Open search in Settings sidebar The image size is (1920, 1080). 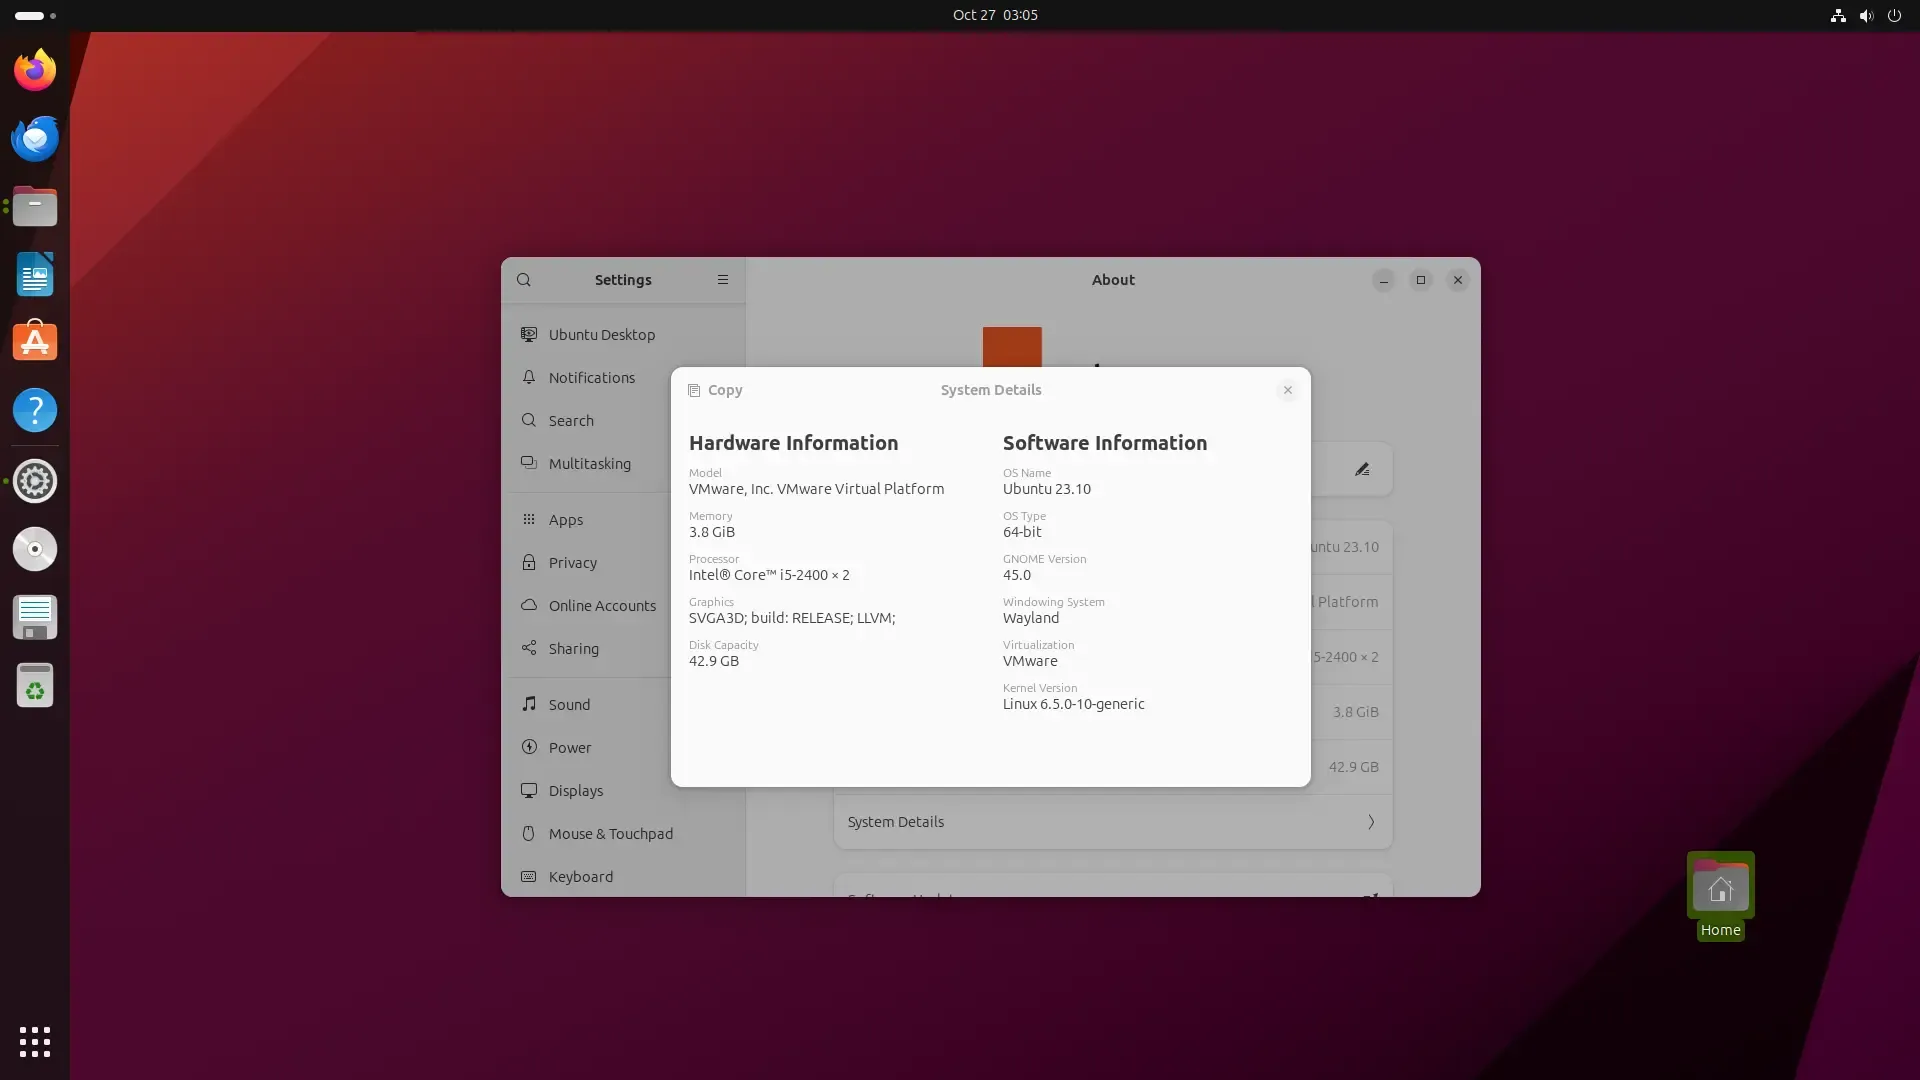click(524, 280)
